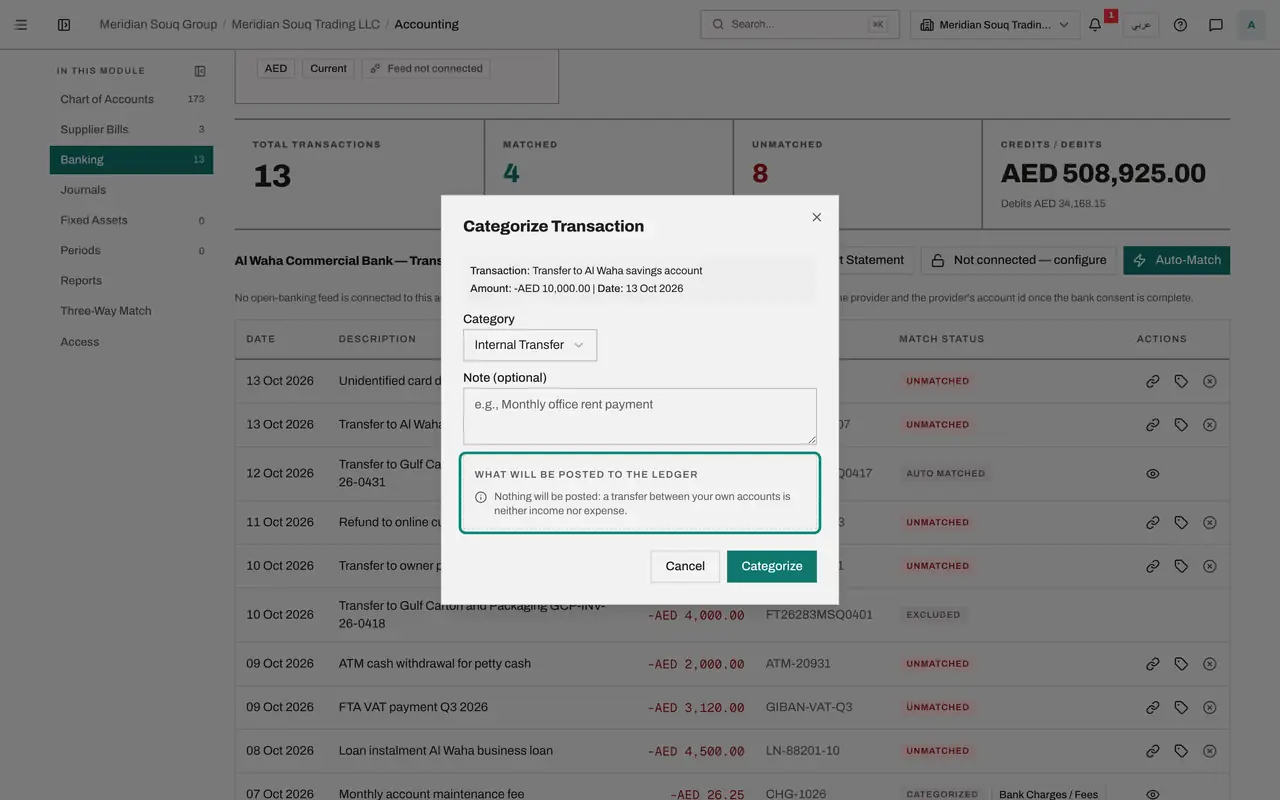
Task: Match link icon for FTA VAT payment row
Action: click(1153, 707)
